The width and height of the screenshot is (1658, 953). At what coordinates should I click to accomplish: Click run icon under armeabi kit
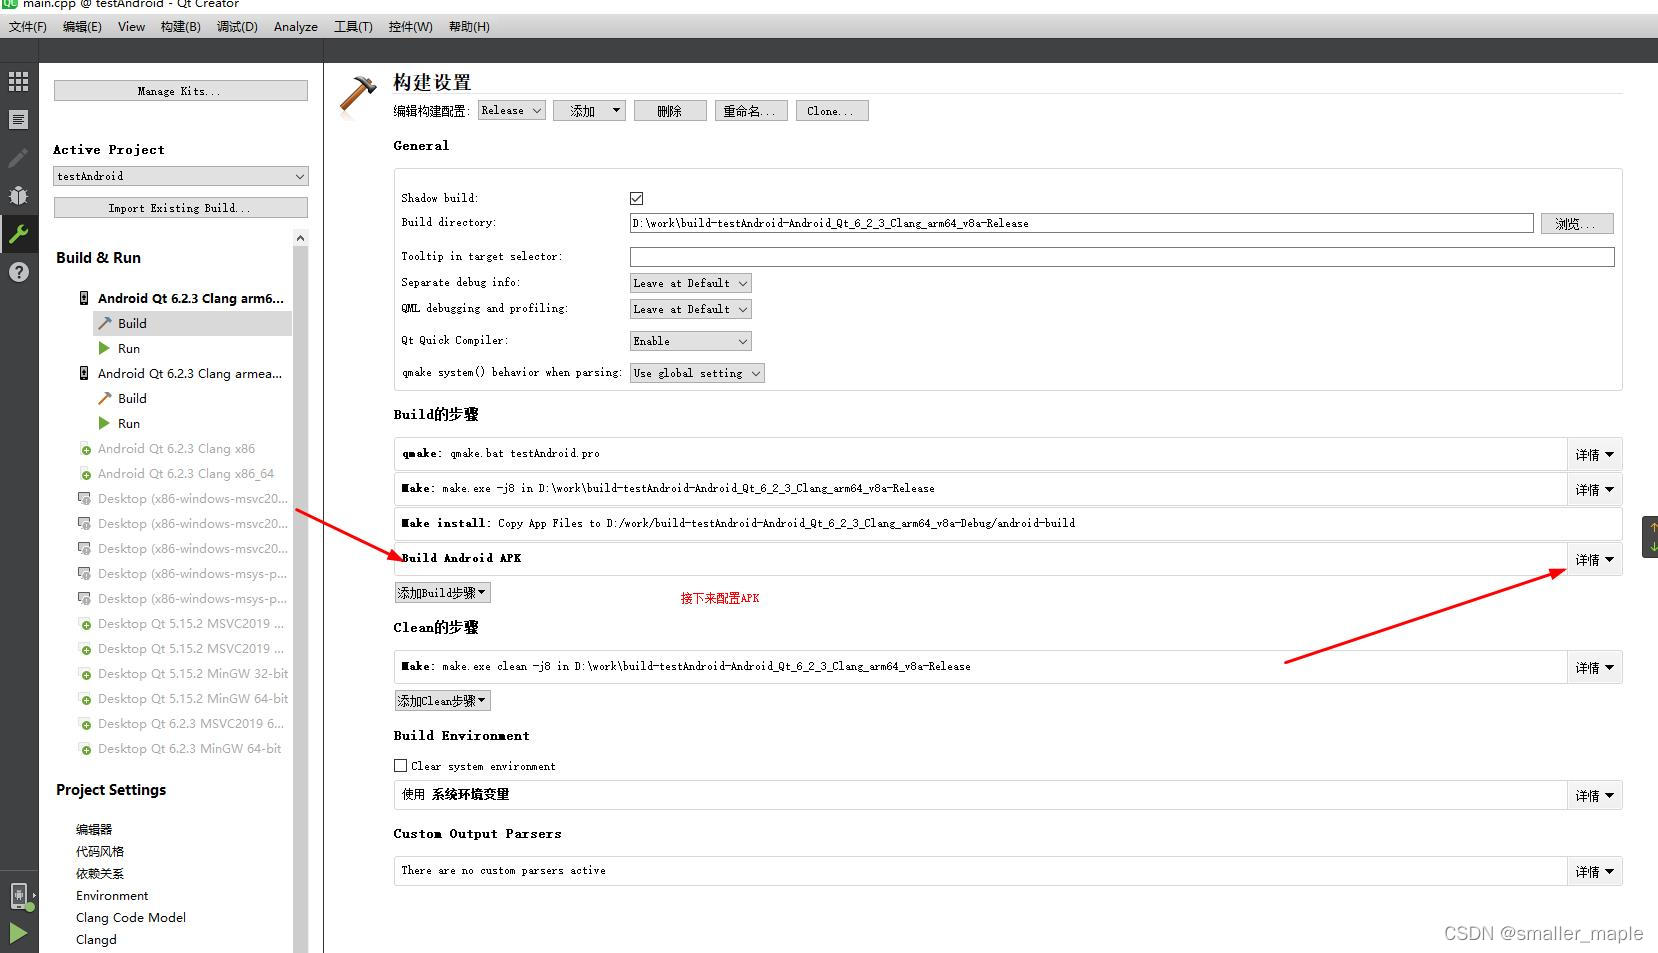[104, 423]
